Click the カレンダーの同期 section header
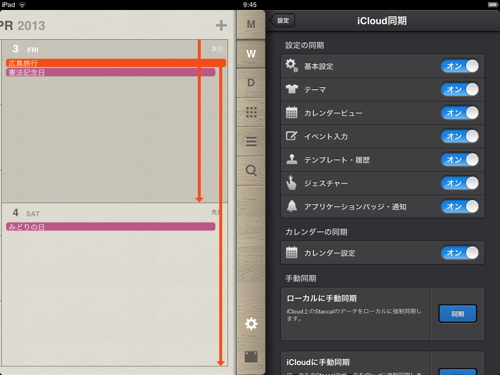 pyautogui.click(x=316, y=232)
